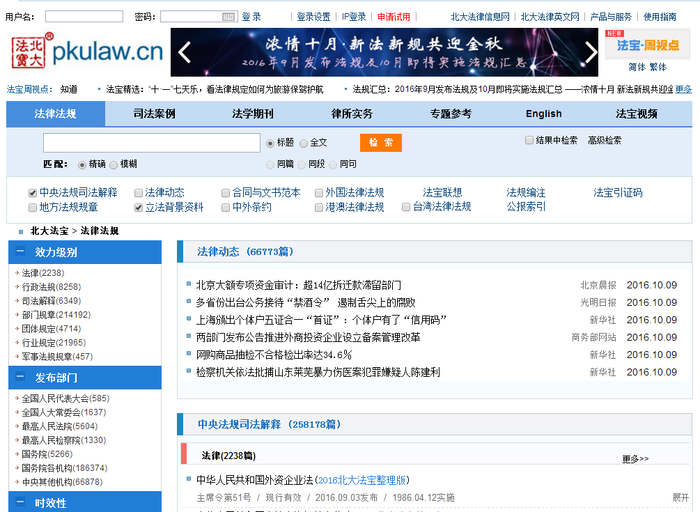Screen dimensions: 700x512
Task: Uncheck the 中央法规司法解释 checkbox
Action: 33,192
